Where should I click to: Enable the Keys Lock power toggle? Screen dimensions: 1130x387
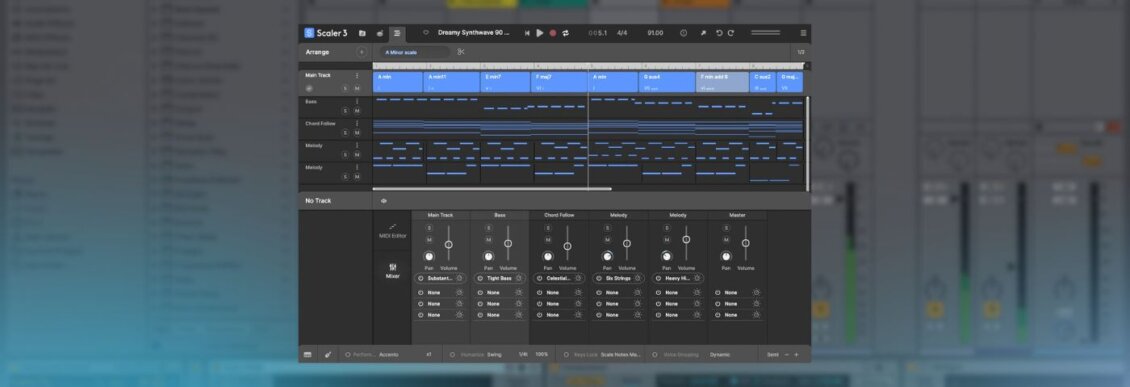tap(566, 355)
